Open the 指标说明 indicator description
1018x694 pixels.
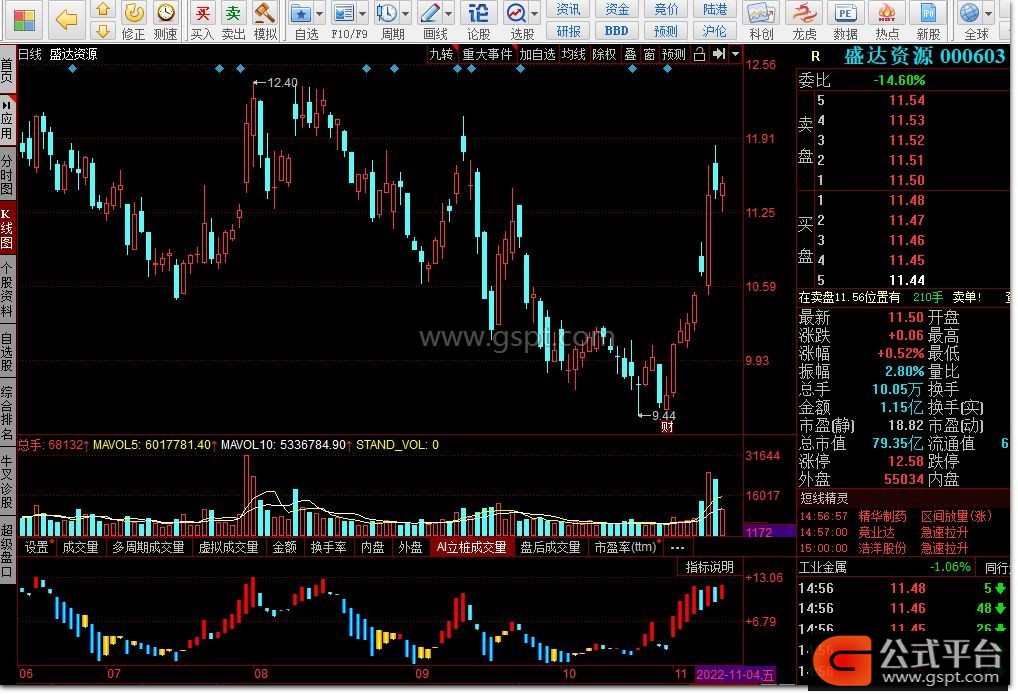coord(710,567)
